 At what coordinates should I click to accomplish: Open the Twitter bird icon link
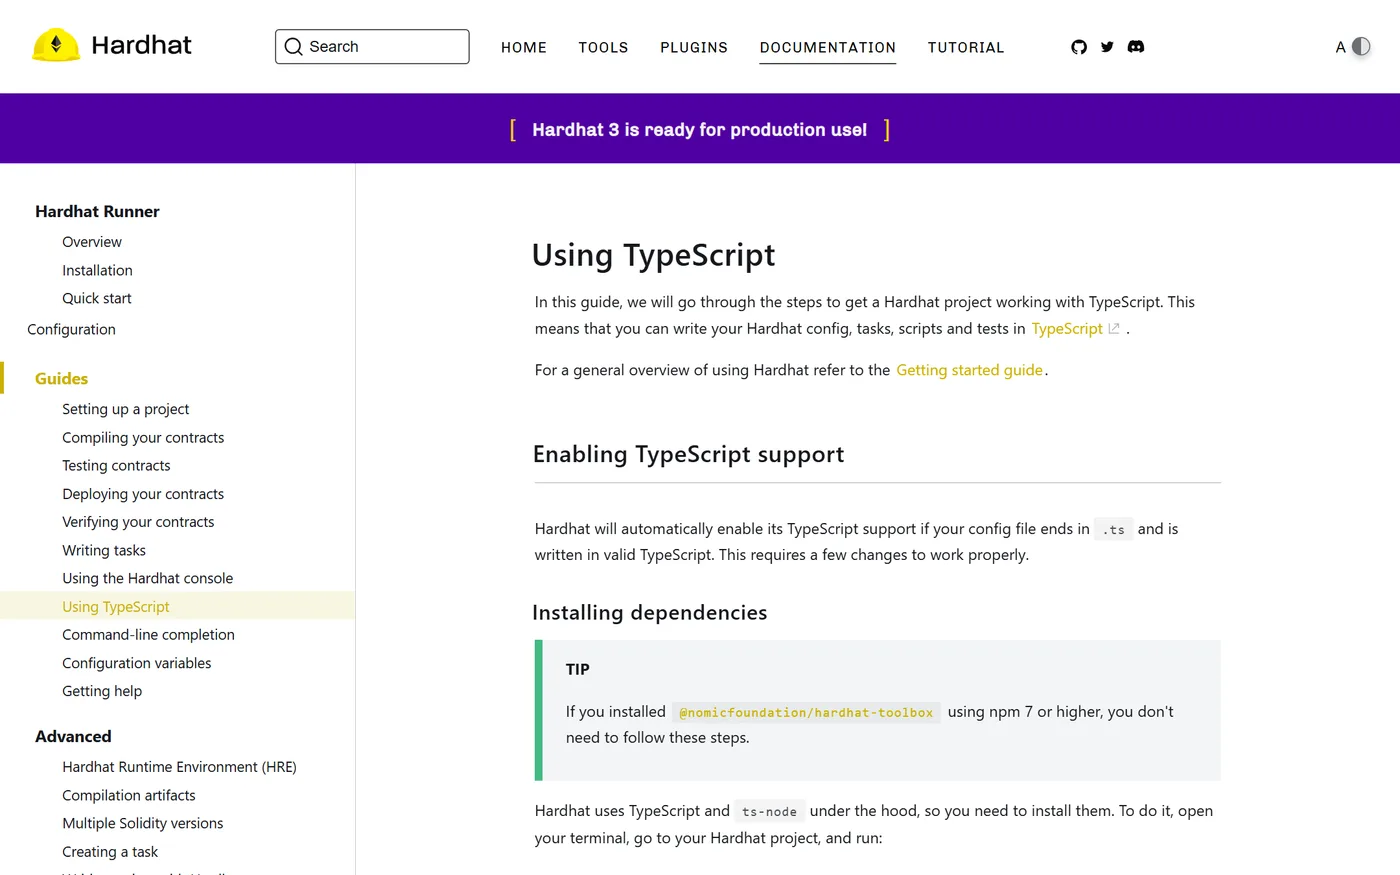pyautogui.click(x=1107, y=47)
